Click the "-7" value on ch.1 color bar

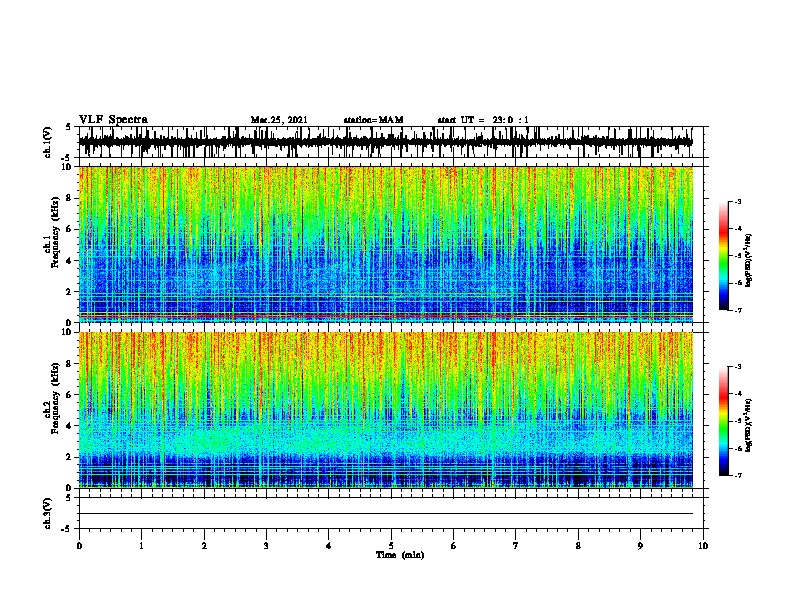tap(737, 310)
